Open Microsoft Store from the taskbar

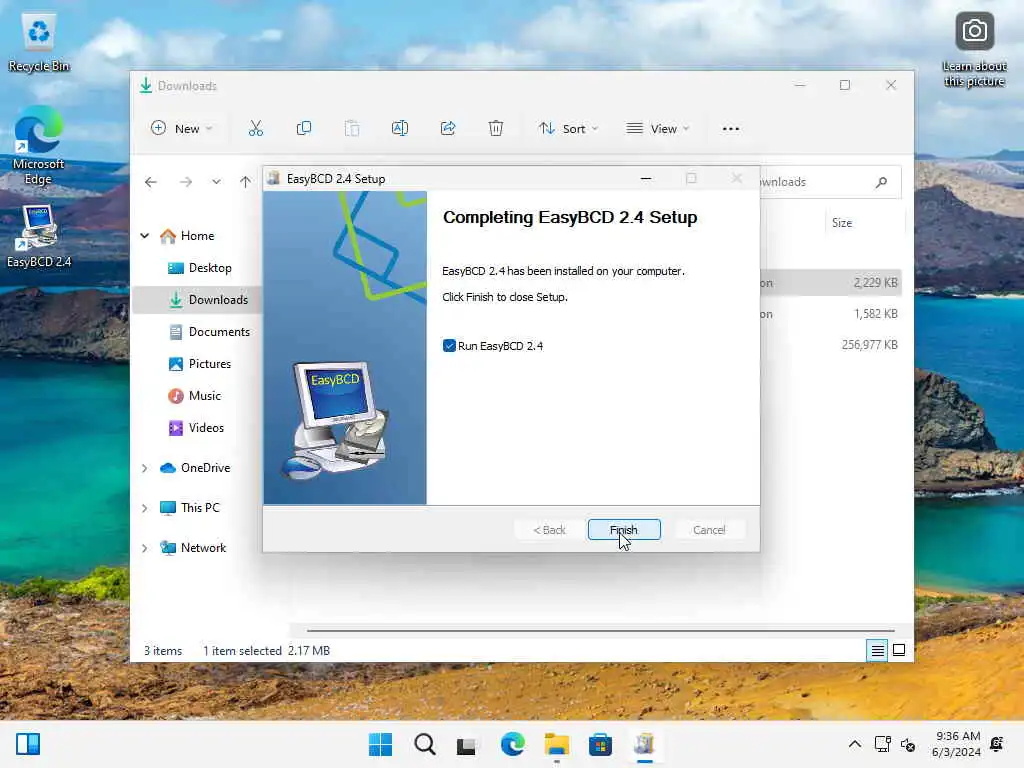pyautogui.click(x=600, y=744)
